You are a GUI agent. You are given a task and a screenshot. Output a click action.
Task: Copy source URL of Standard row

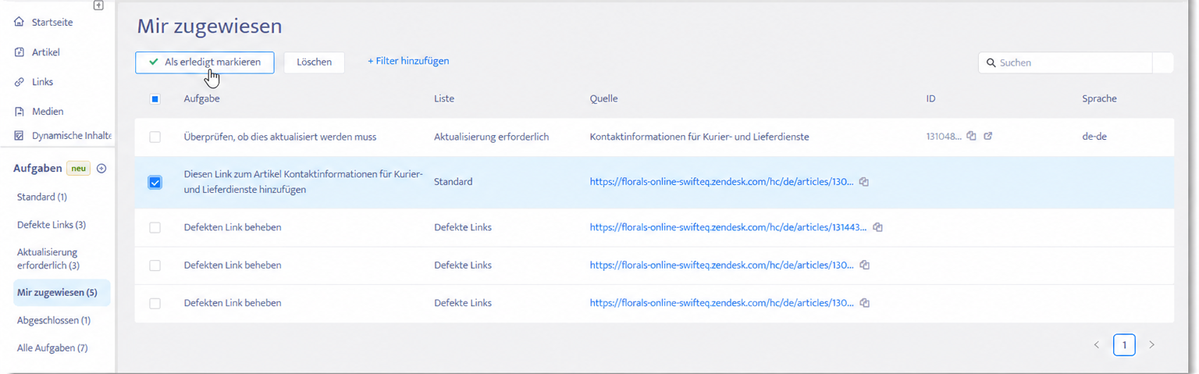[x=863, y=182]
